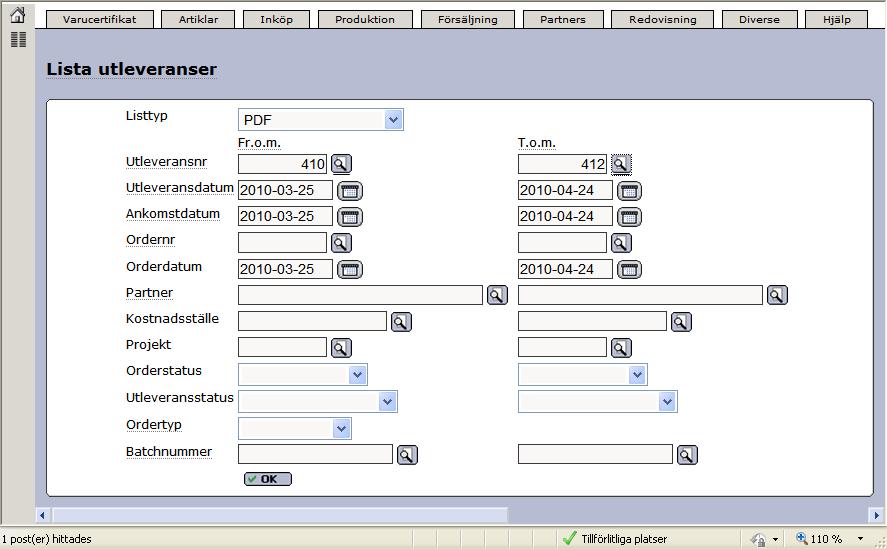Viewport: 887px width, 549px height.
Task: Search Partner to field with magnifier
Action: pos(777,295)
